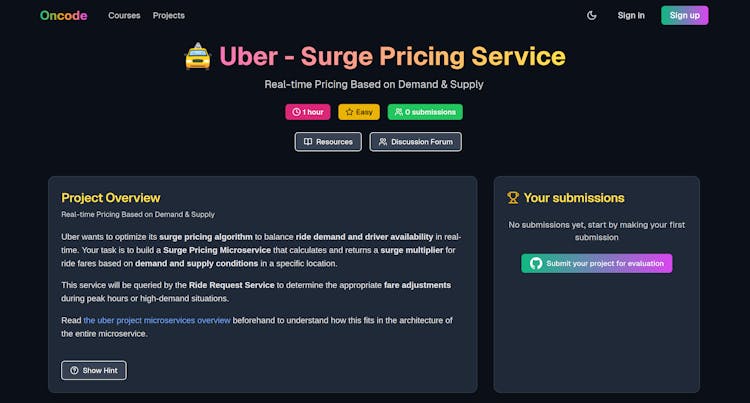Click the Oncode logo

pyautogui.click(x=64, y=15)
